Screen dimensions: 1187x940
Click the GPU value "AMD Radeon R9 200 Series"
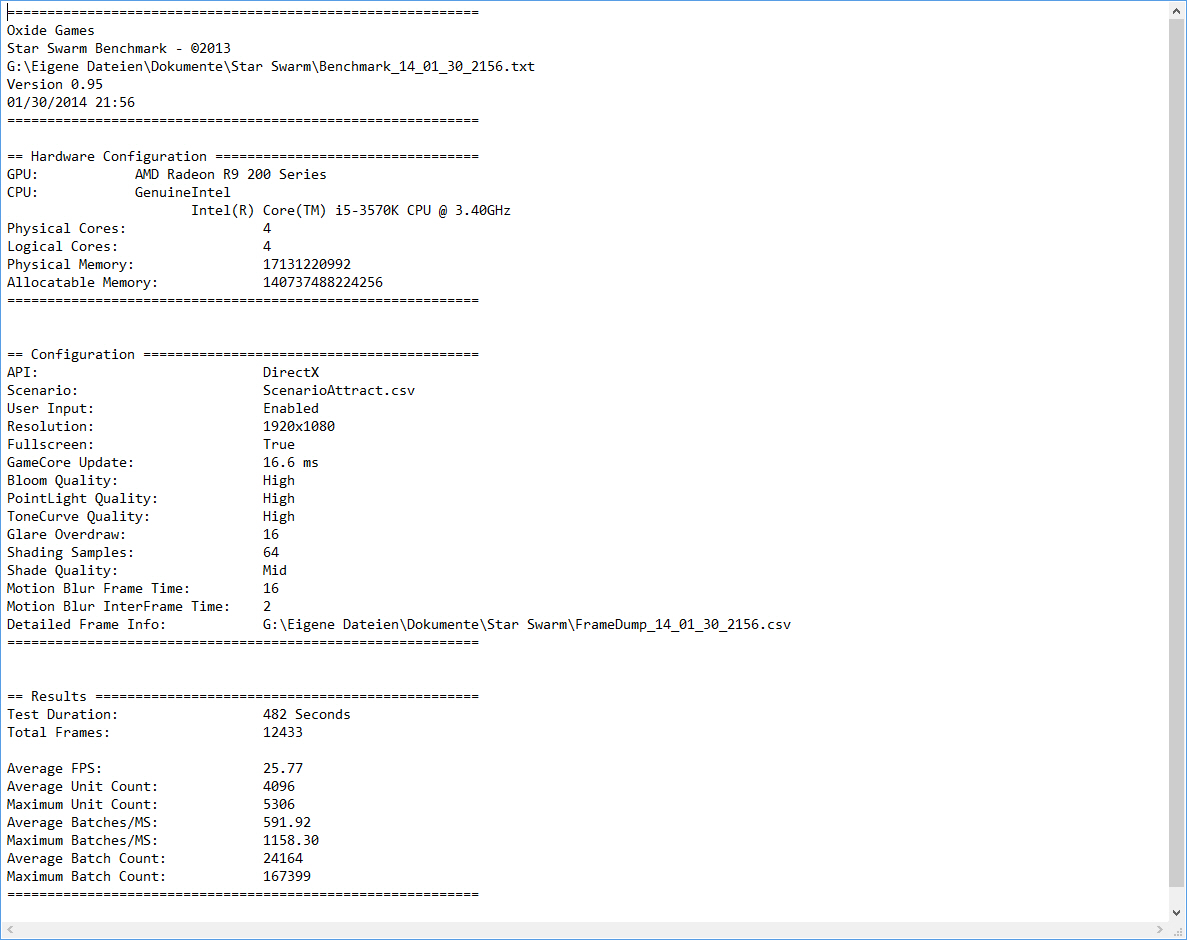[231, 175]
